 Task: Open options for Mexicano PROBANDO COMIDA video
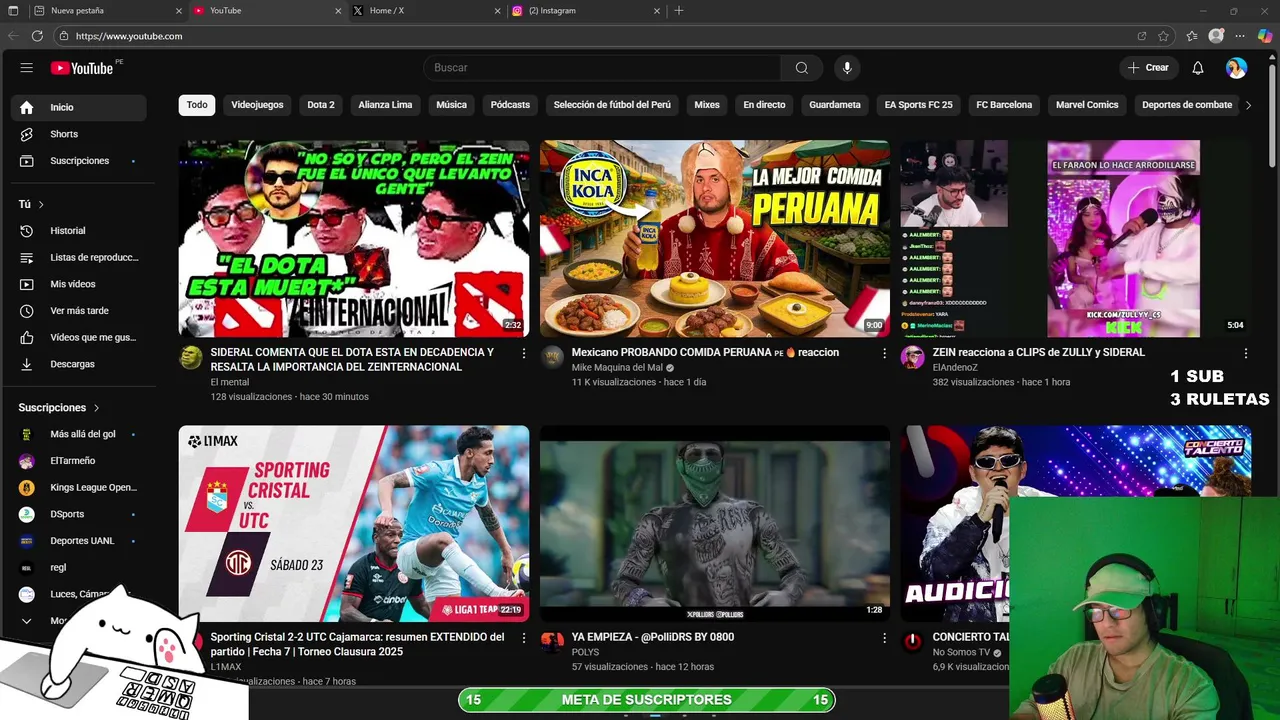coord(884,353)
